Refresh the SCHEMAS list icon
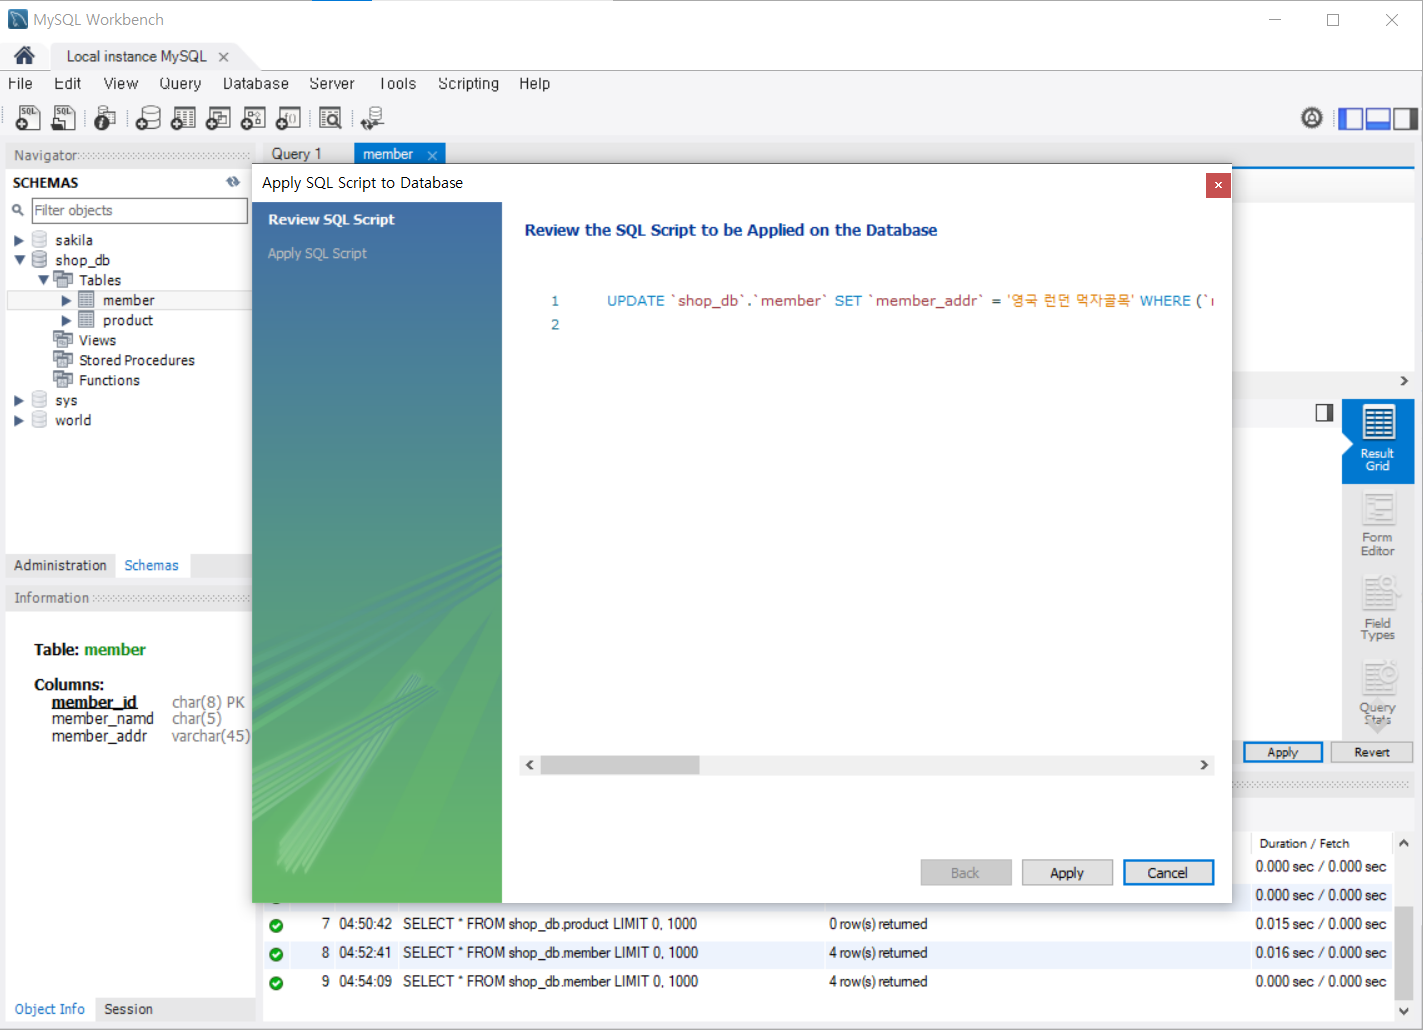The width and height of the screenshot is (1423, 1030). 233,182
